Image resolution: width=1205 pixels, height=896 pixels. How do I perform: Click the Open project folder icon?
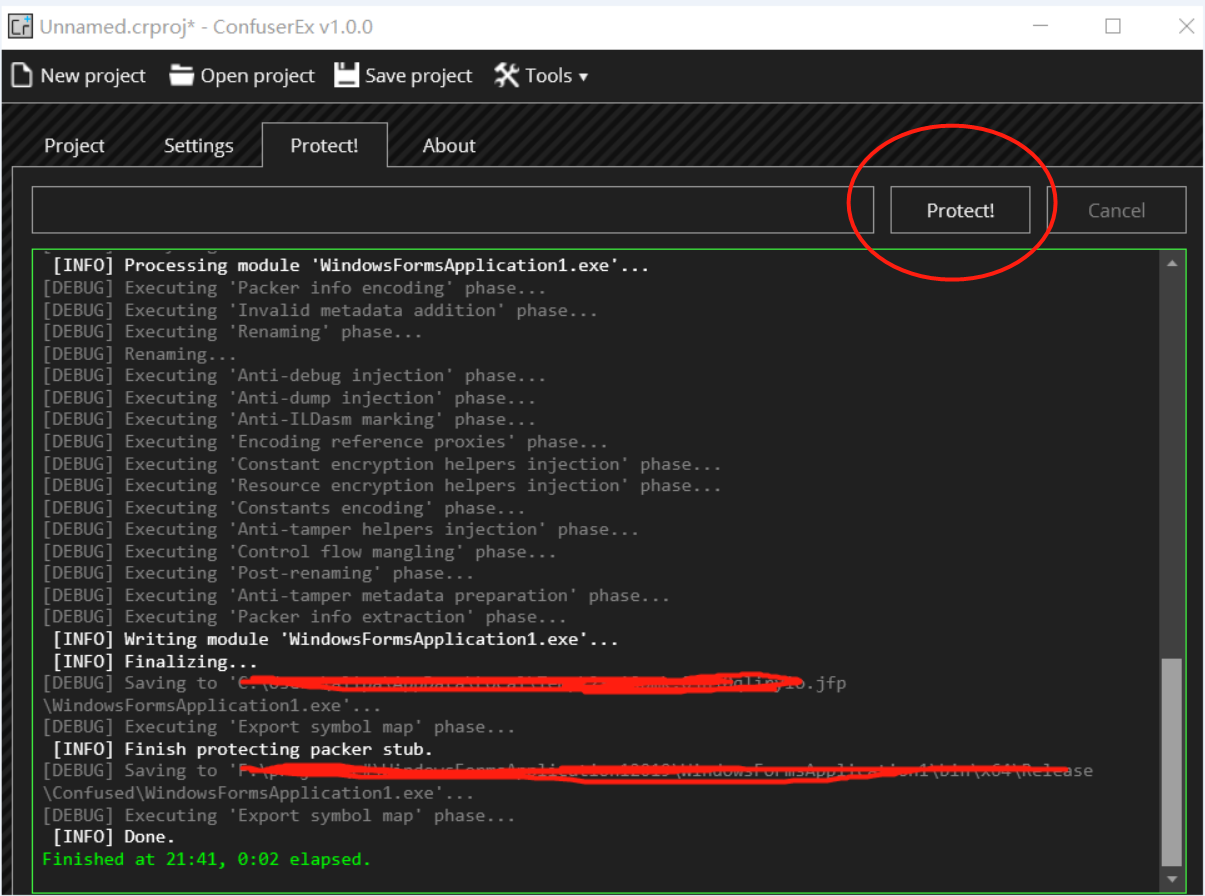pos(181,75)
